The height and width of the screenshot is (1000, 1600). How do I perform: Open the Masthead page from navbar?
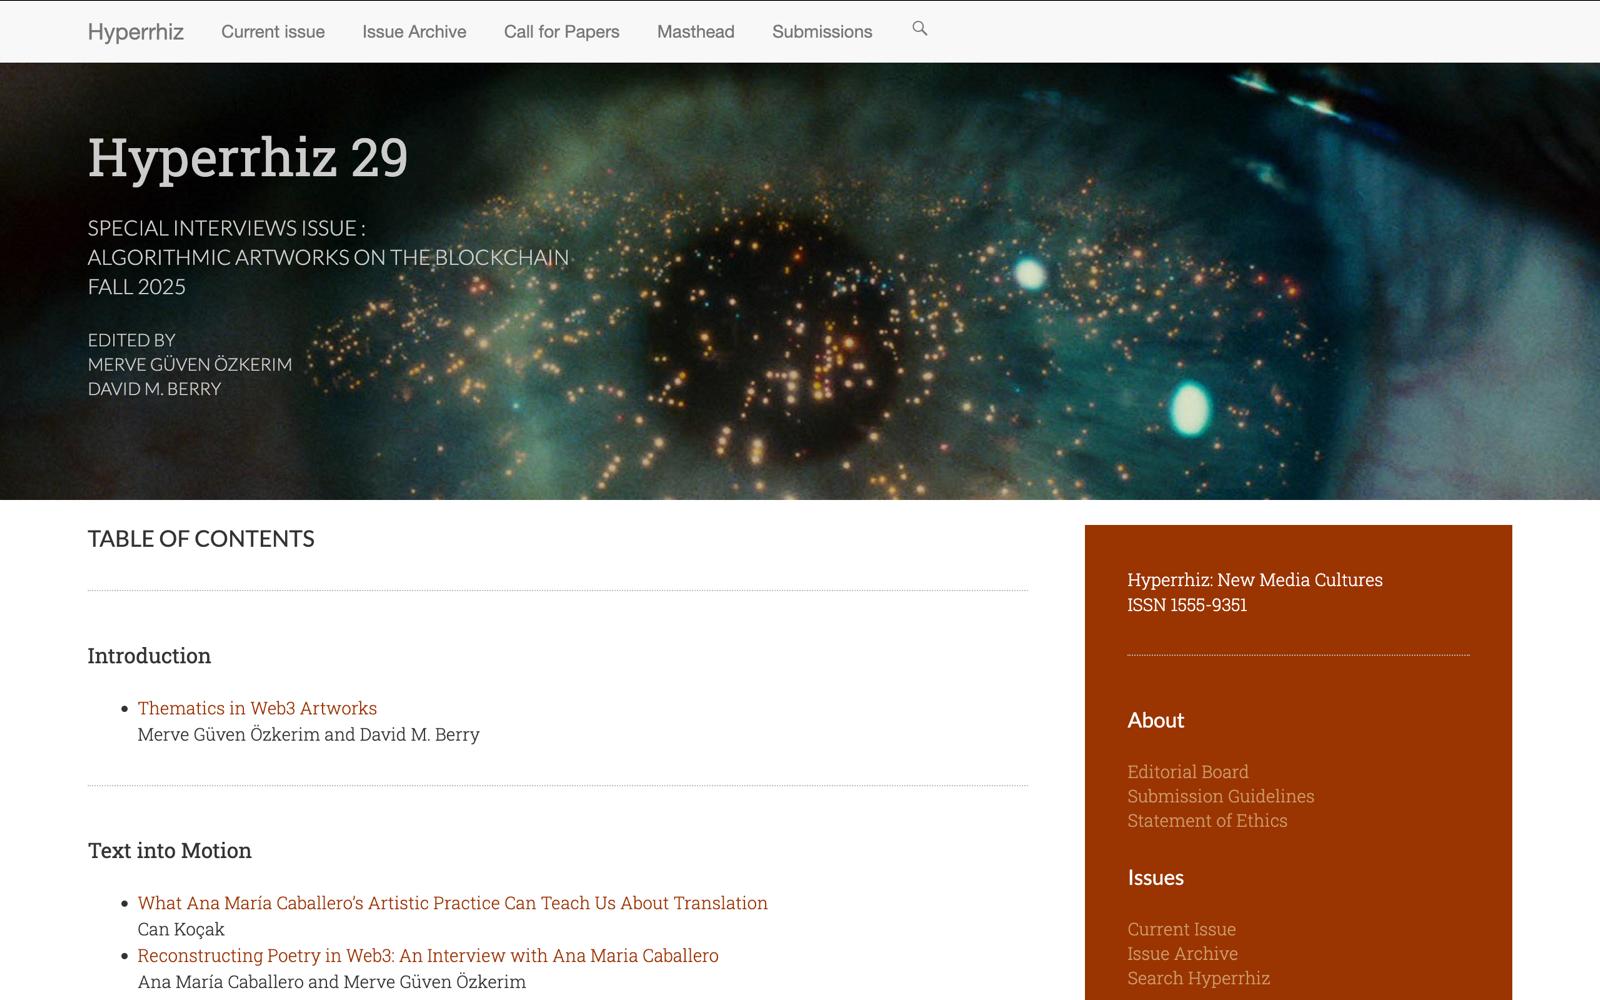click(x=696, y=32)
